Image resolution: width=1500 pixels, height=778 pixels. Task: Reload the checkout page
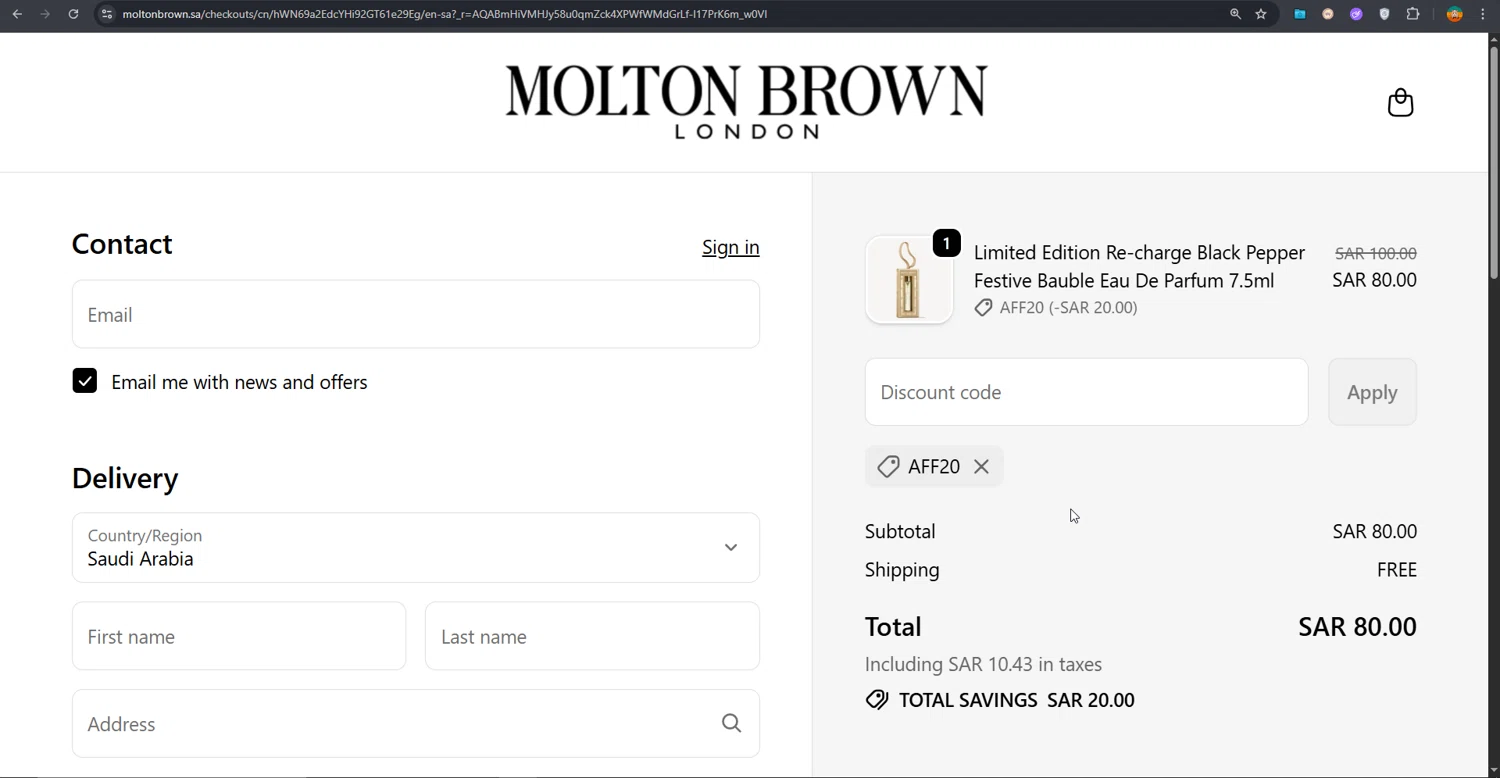coord(73,14)
